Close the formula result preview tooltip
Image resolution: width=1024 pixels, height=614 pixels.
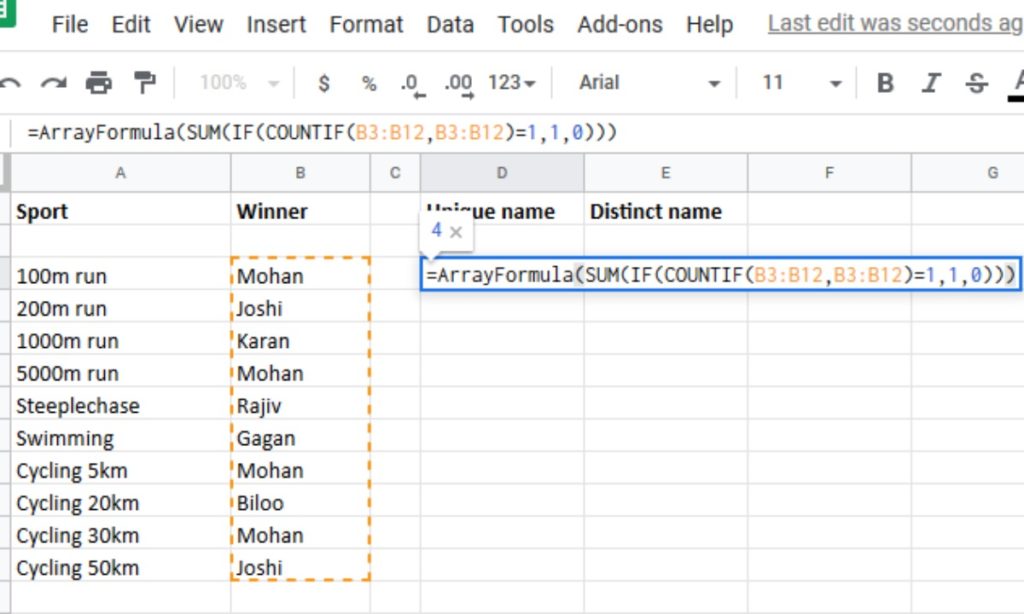point(456,232)
